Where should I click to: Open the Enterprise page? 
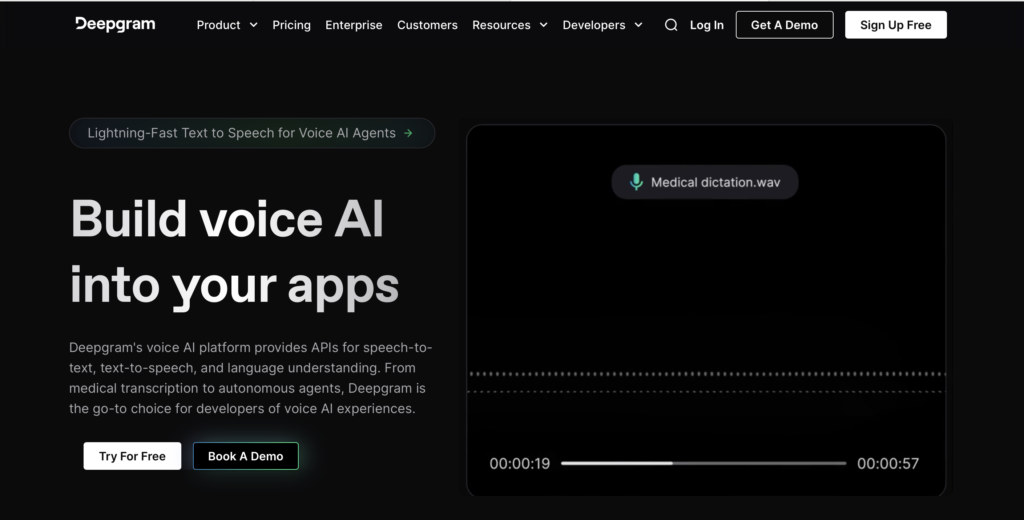tap(354, 25)
